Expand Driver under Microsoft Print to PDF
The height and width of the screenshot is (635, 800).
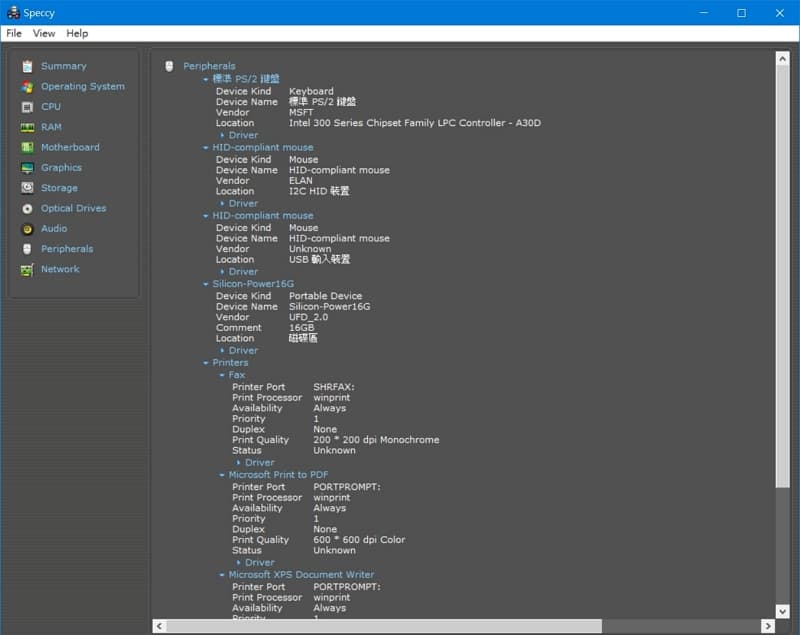238,563
